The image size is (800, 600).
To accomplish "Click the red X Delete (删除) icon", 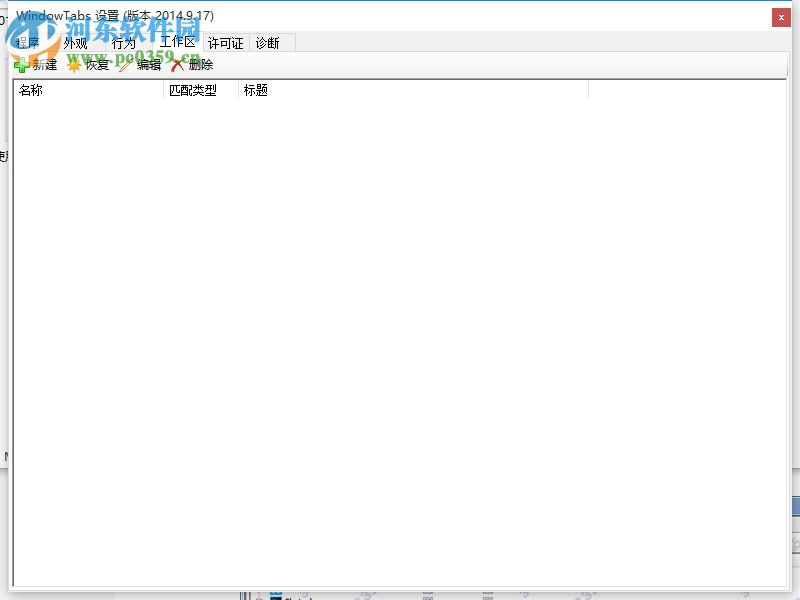I will [x=178, y=64].
